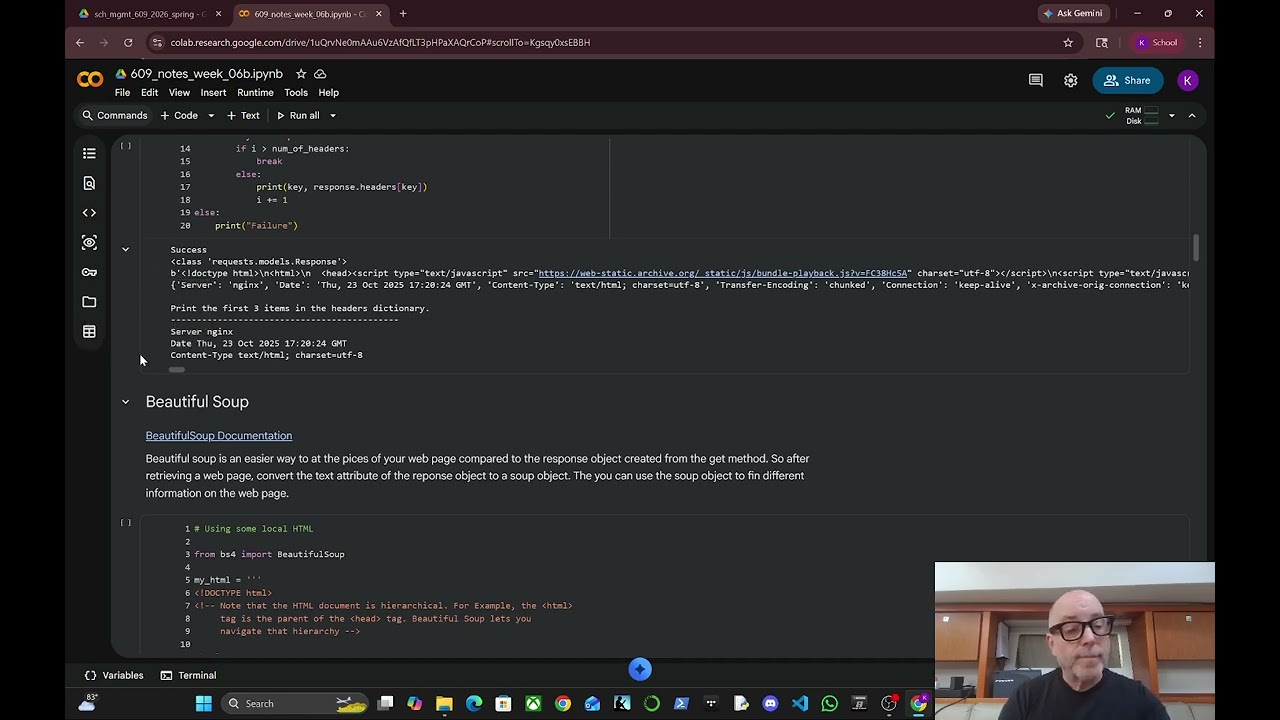
Task: Open the Edit menu
Action: pyautogui.click(x=149, y=92)
